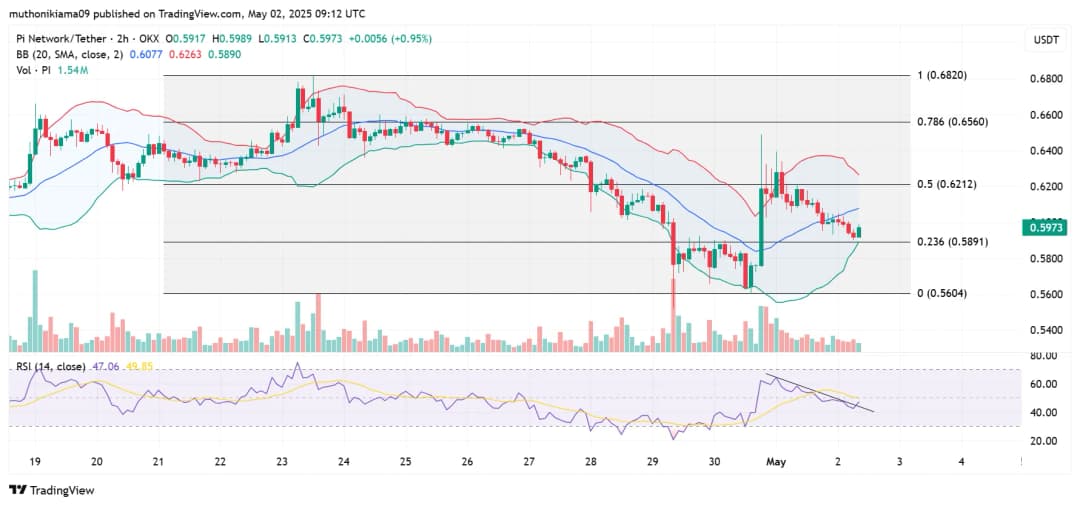Select the 0.5 (0.6212) Fibonacci level label
This screenshot has height=506, width=1080.
(947, 185)
